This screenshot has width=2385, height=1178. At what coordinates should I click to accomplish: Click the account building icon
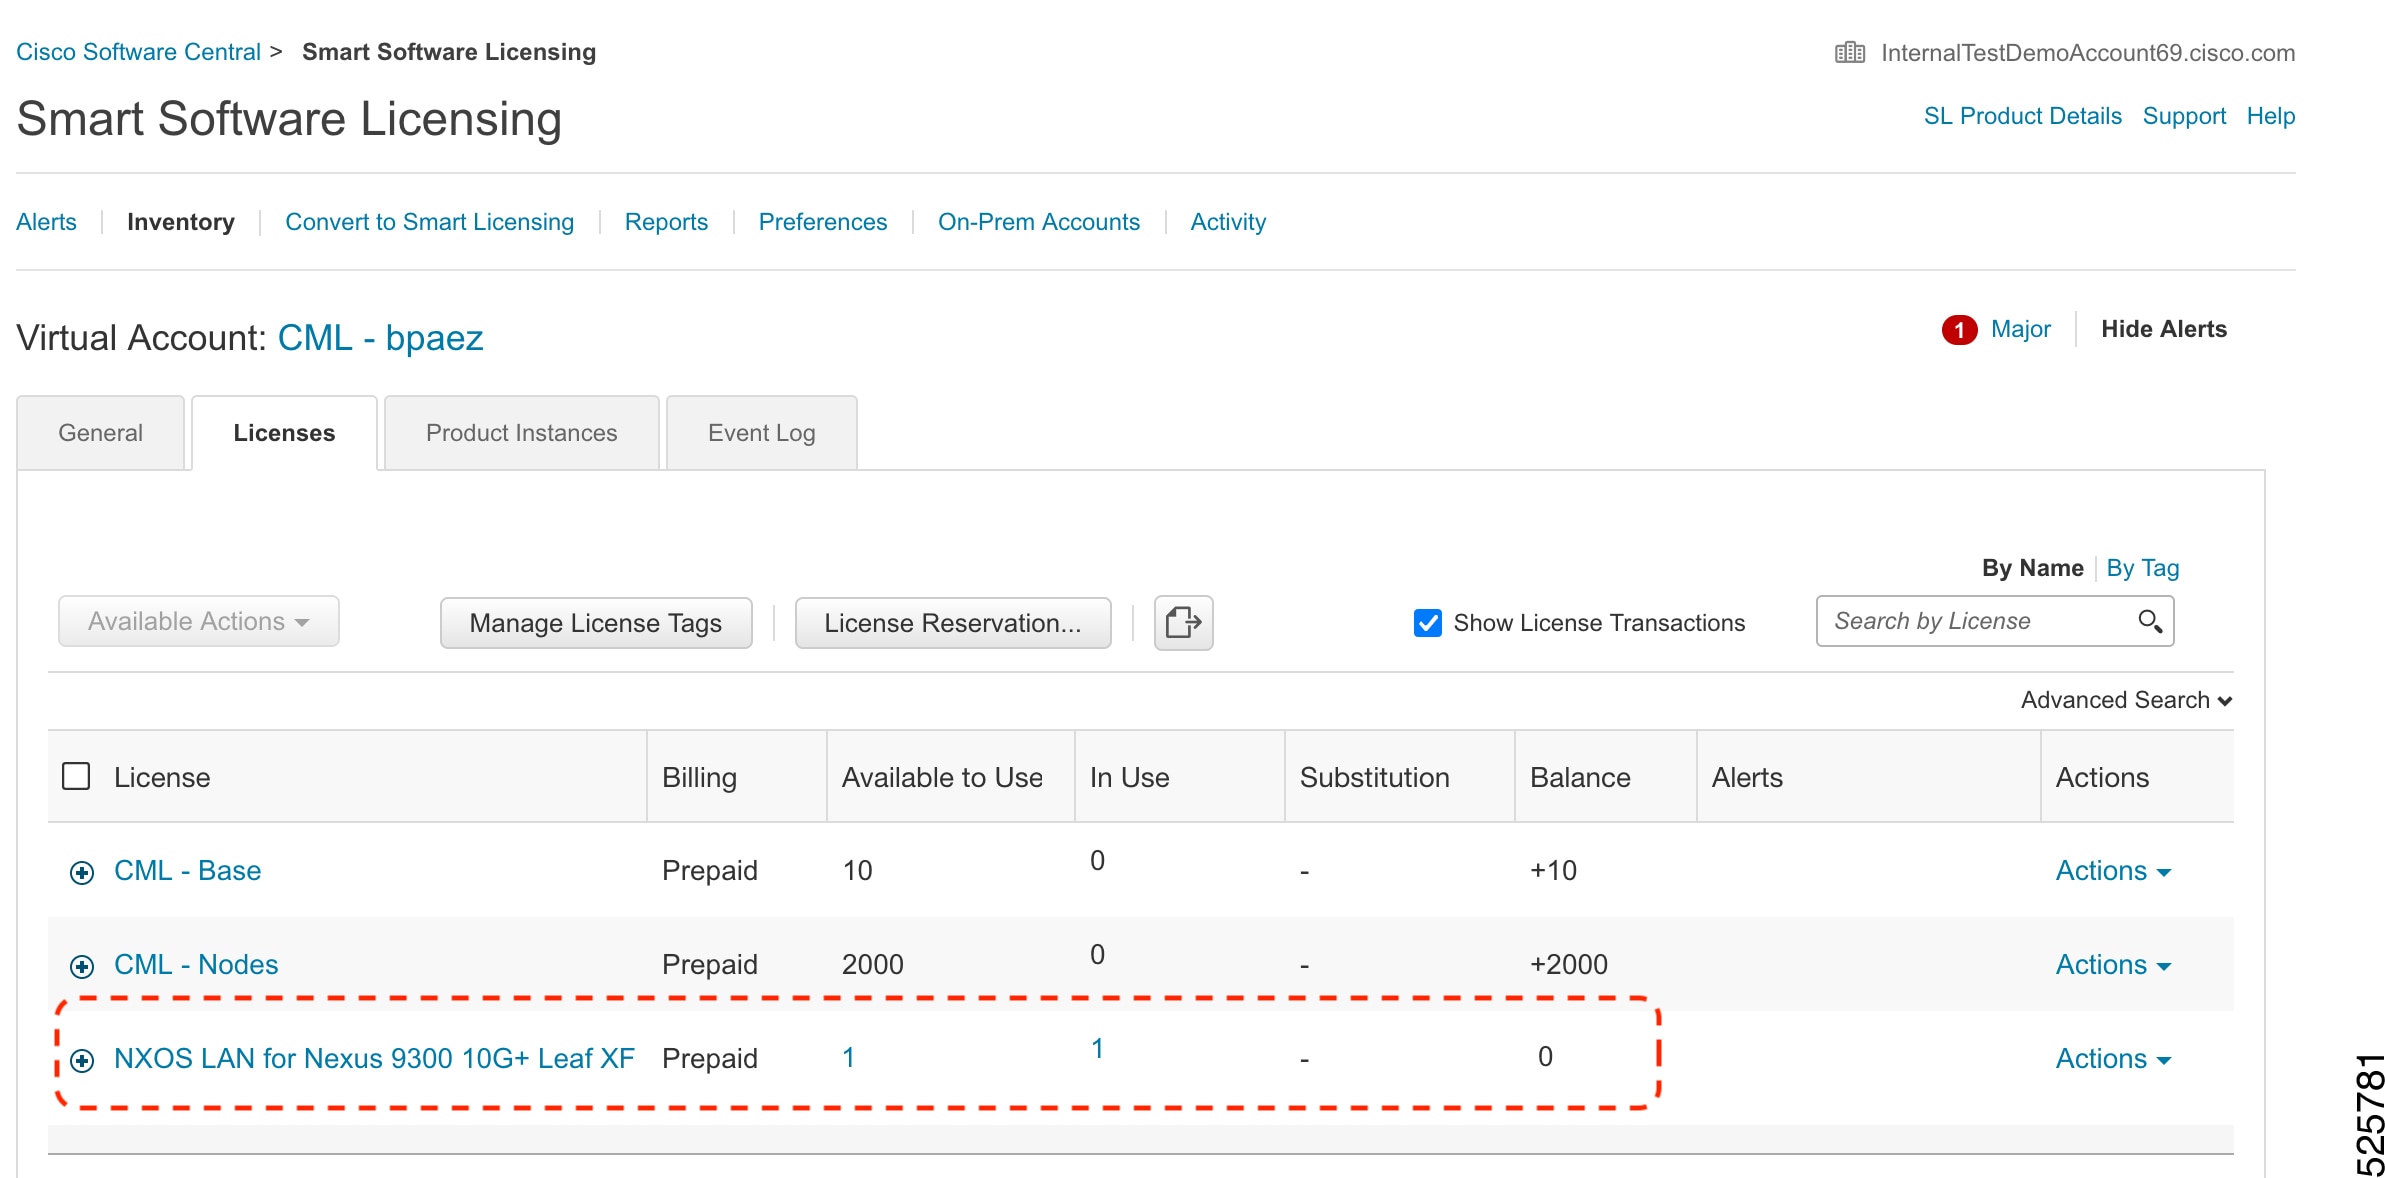[x=1849, y=53]
